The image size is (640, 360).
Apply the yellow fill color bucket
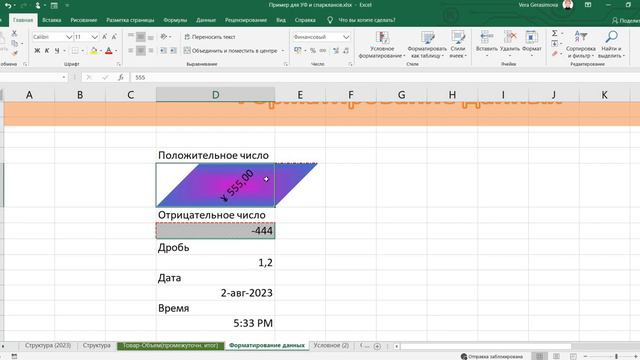point(93,51)
